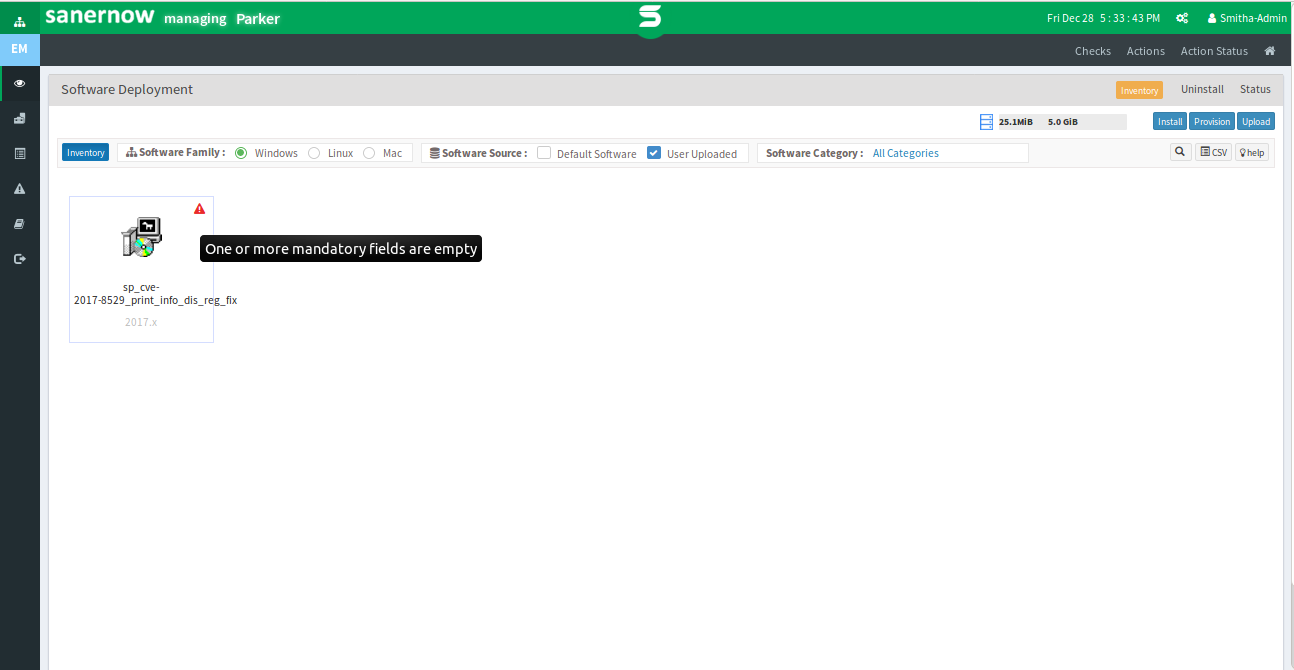Click the red warning icon on software tile
The height and width of the screenshot is (670, 1294).
point(199,209)
